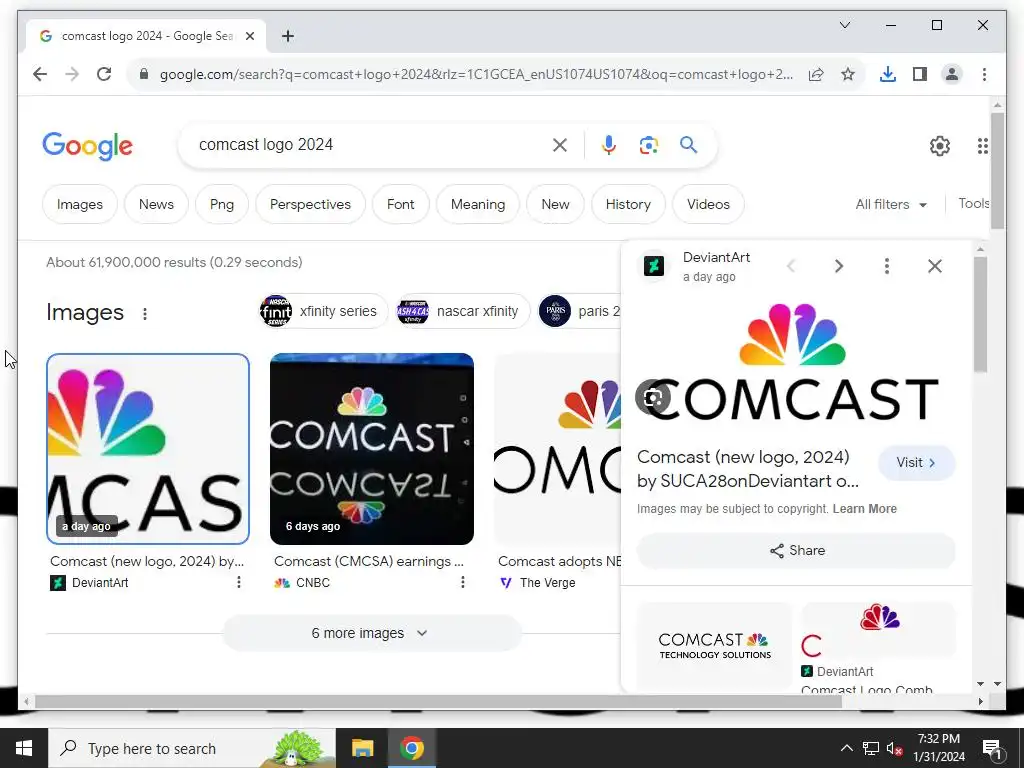This screenshot has height=768, width=1024.
Task: Select the nascar xfinity suggestion chip
Action: tap(462, 312)
